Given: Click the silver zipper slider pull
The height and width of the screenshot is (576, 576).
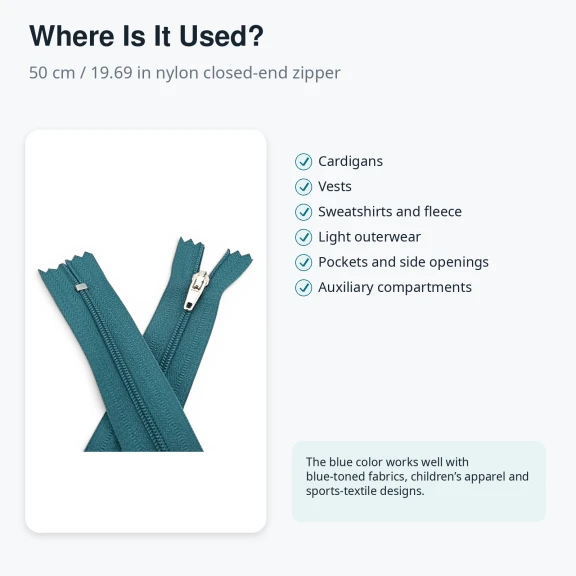Looking at the screenshot, I should click(x=196, y=291).
